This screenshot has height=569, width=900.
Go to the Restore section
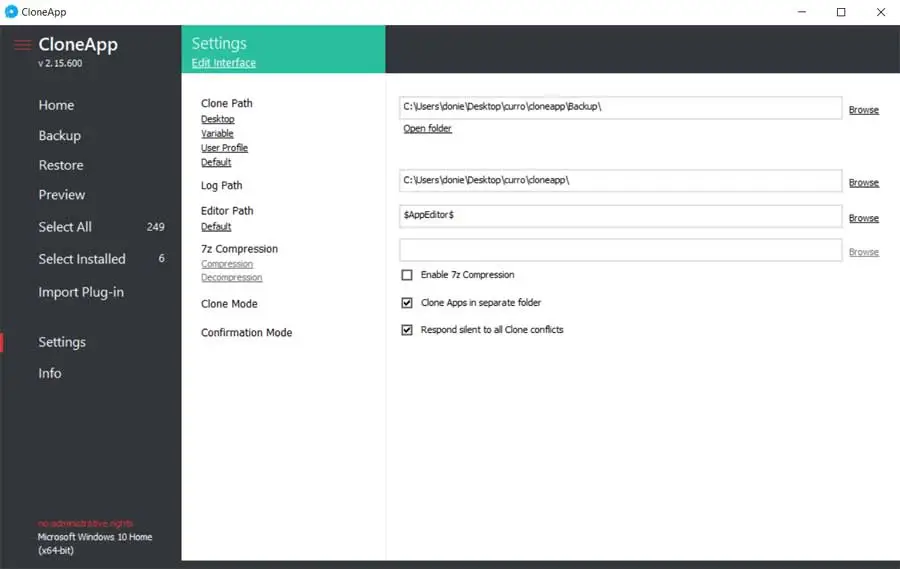[61, 165]
